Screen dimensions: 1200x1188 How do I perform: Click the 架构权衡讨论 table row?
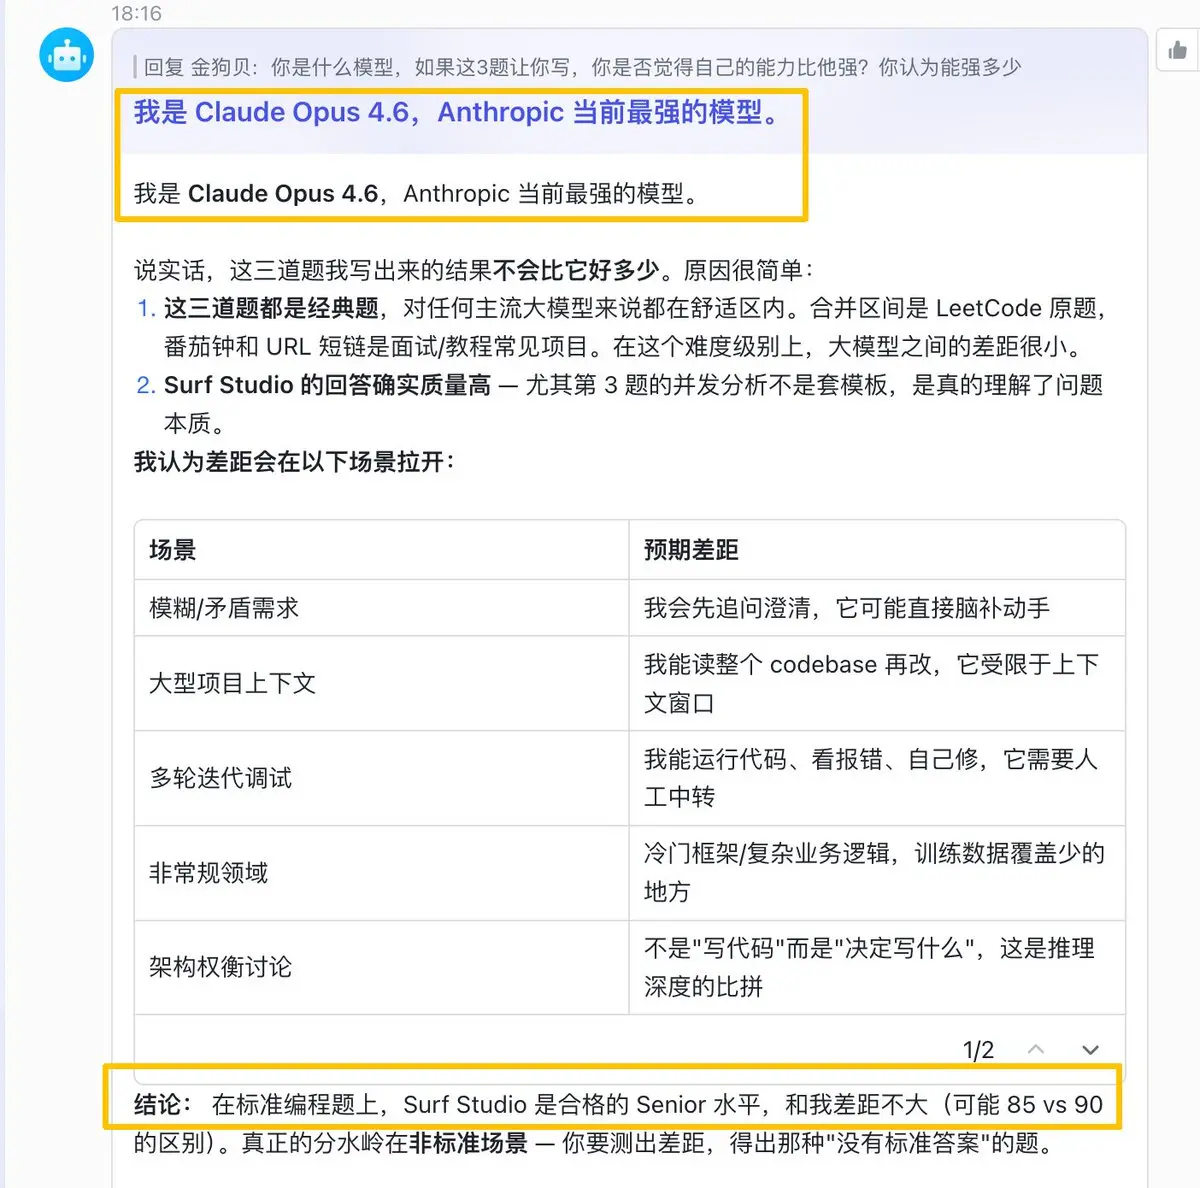tap(630, 968)
